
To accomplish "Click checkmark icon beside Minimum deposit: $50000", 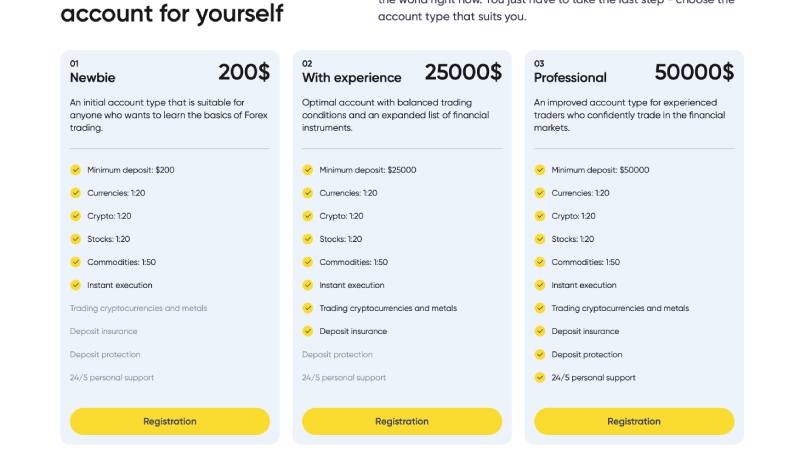I will [x=540, y=170].
